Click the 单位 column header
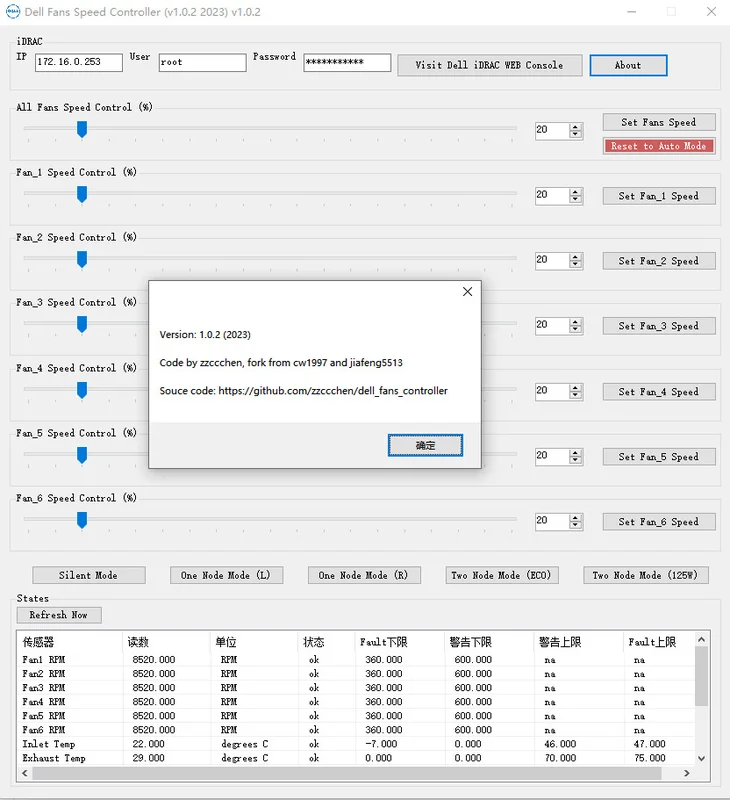This screenshot has width=730, height=800. click(254, 641)
